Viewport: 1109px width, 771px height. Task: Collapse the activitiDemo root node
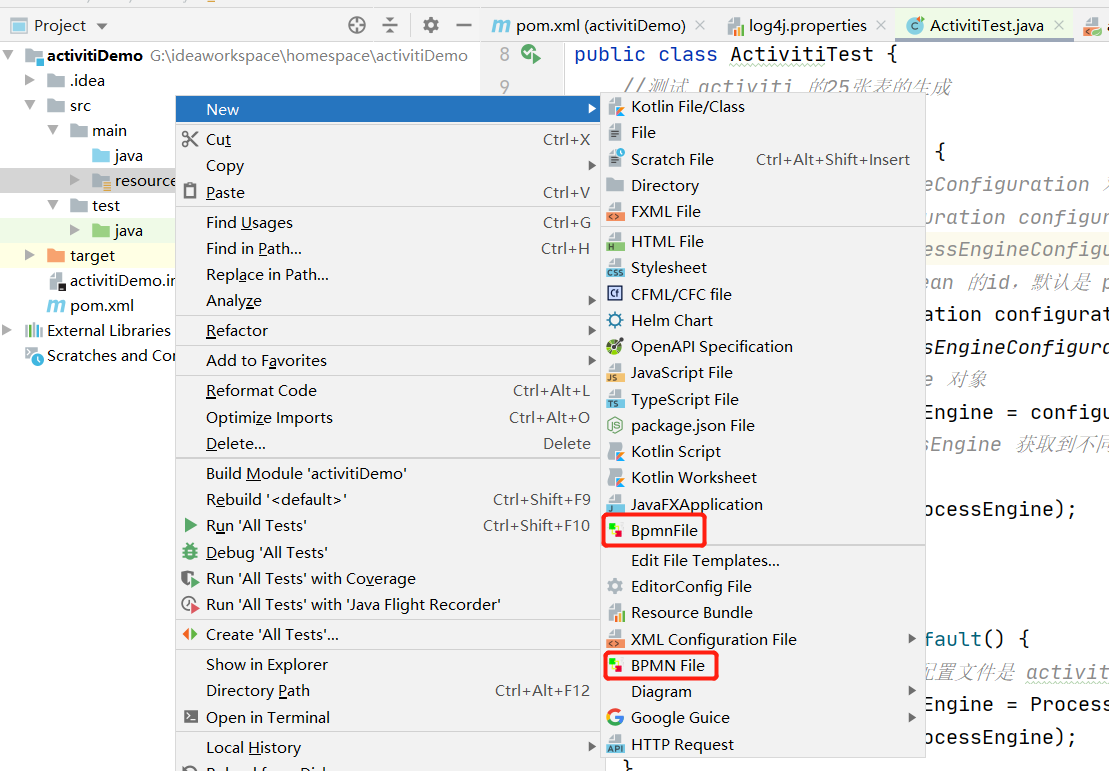tap(8, 55)
